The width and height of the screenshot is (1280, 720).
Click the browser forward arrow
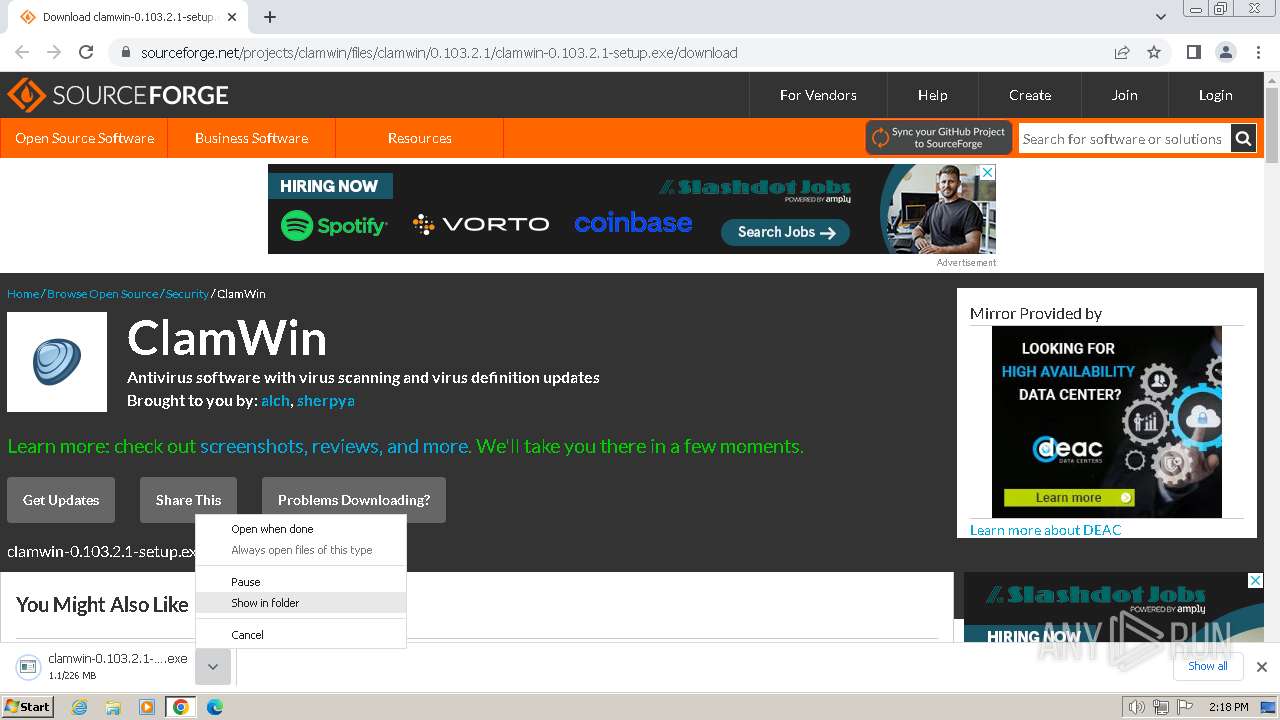tap(54, 52)
